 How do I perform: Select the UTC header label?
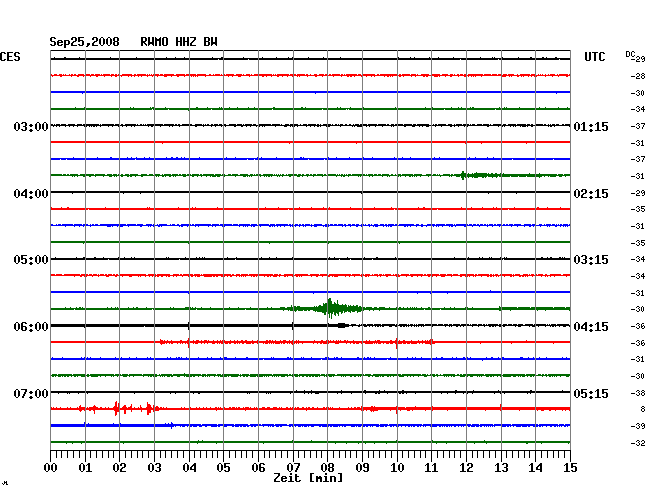tap(594, 57)
